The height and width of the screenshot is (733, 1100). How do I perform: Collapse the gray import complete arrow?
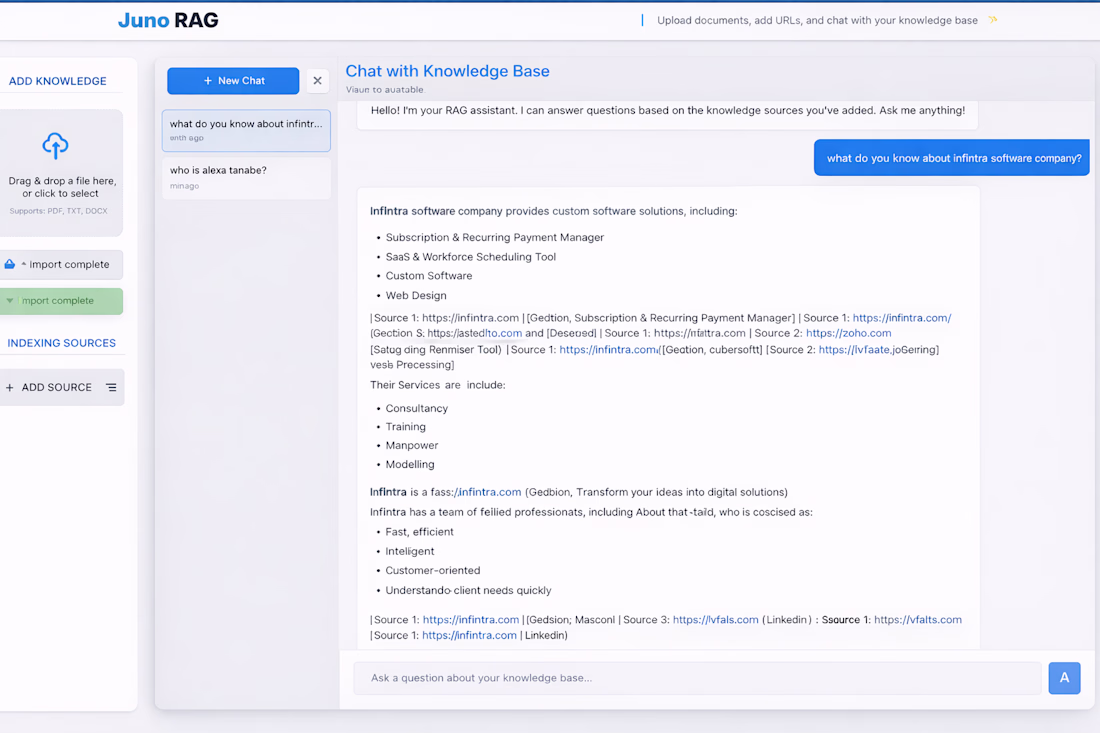(x=23, y=264)
